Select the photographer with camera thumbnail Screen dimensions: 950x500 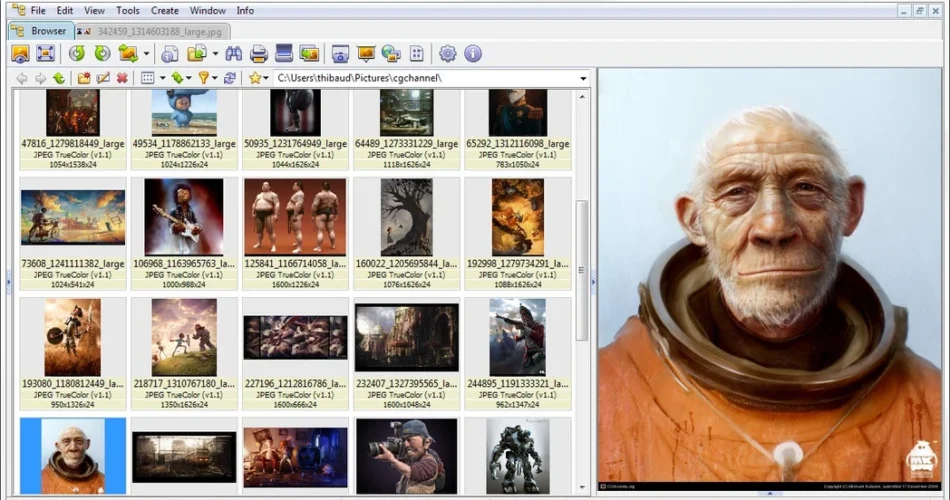407,456
